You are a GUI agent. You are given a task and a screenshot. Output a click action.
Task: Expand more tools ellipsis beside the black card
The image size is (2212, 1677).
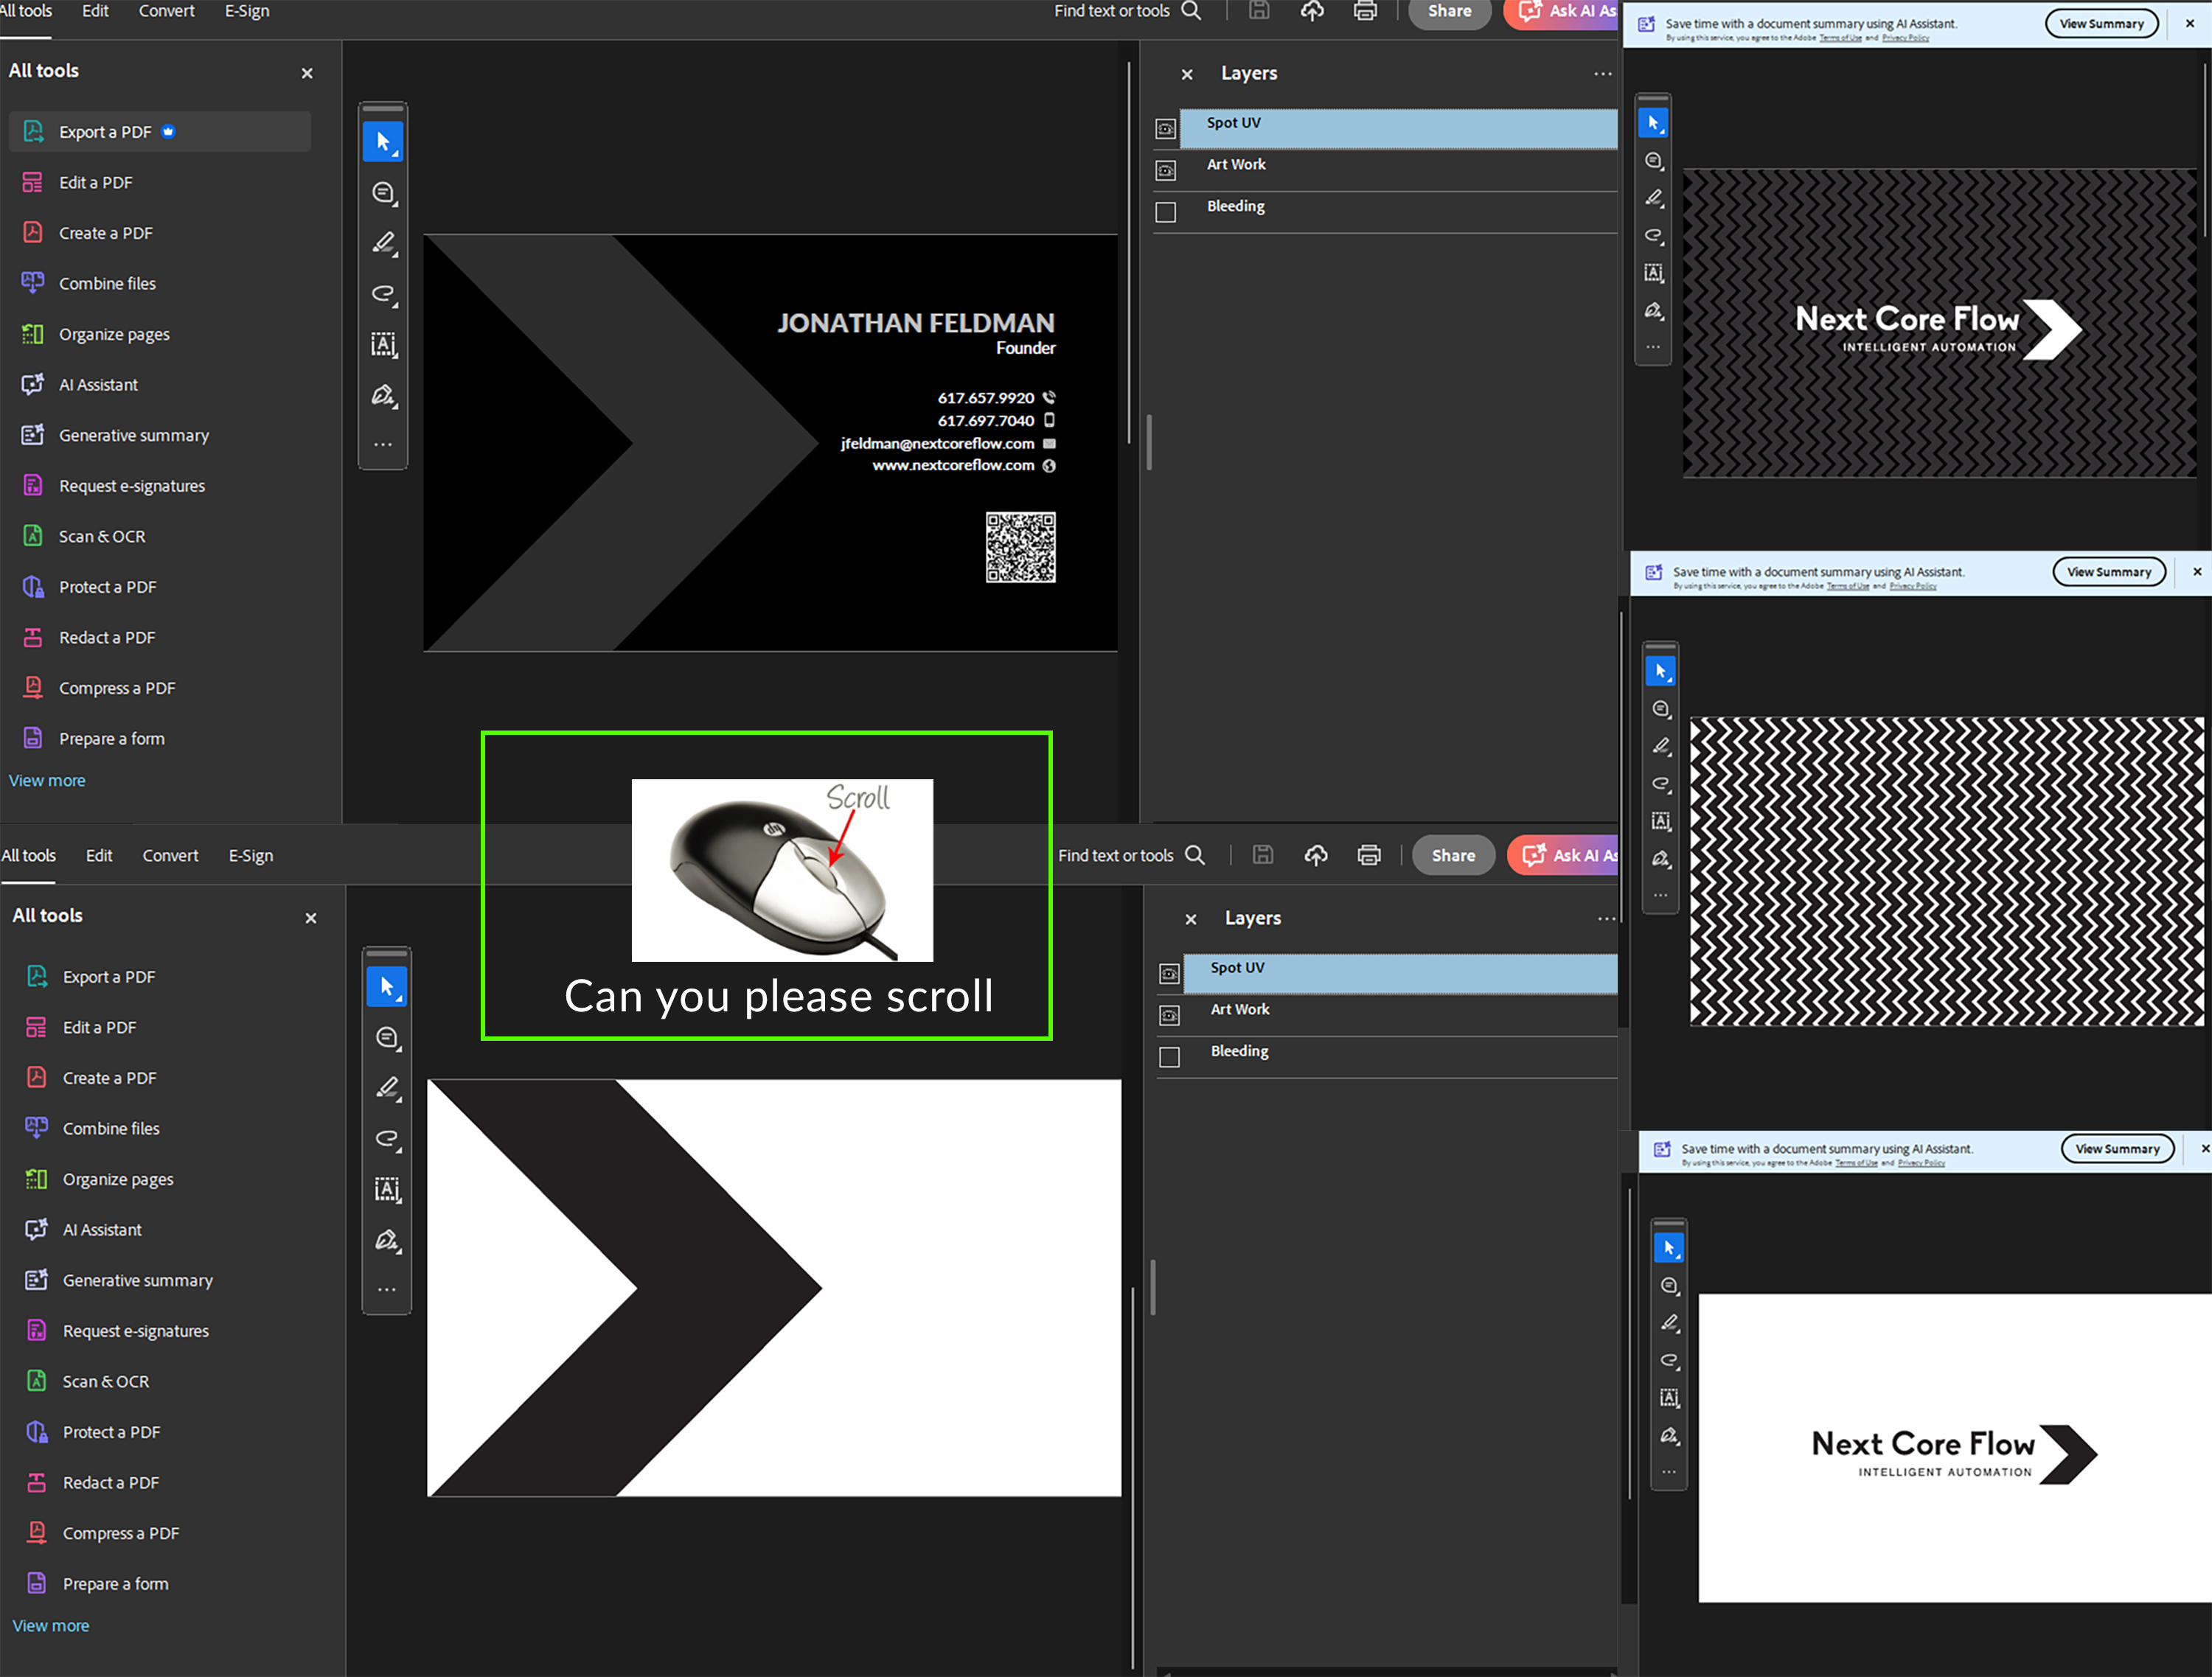[383, 445]
